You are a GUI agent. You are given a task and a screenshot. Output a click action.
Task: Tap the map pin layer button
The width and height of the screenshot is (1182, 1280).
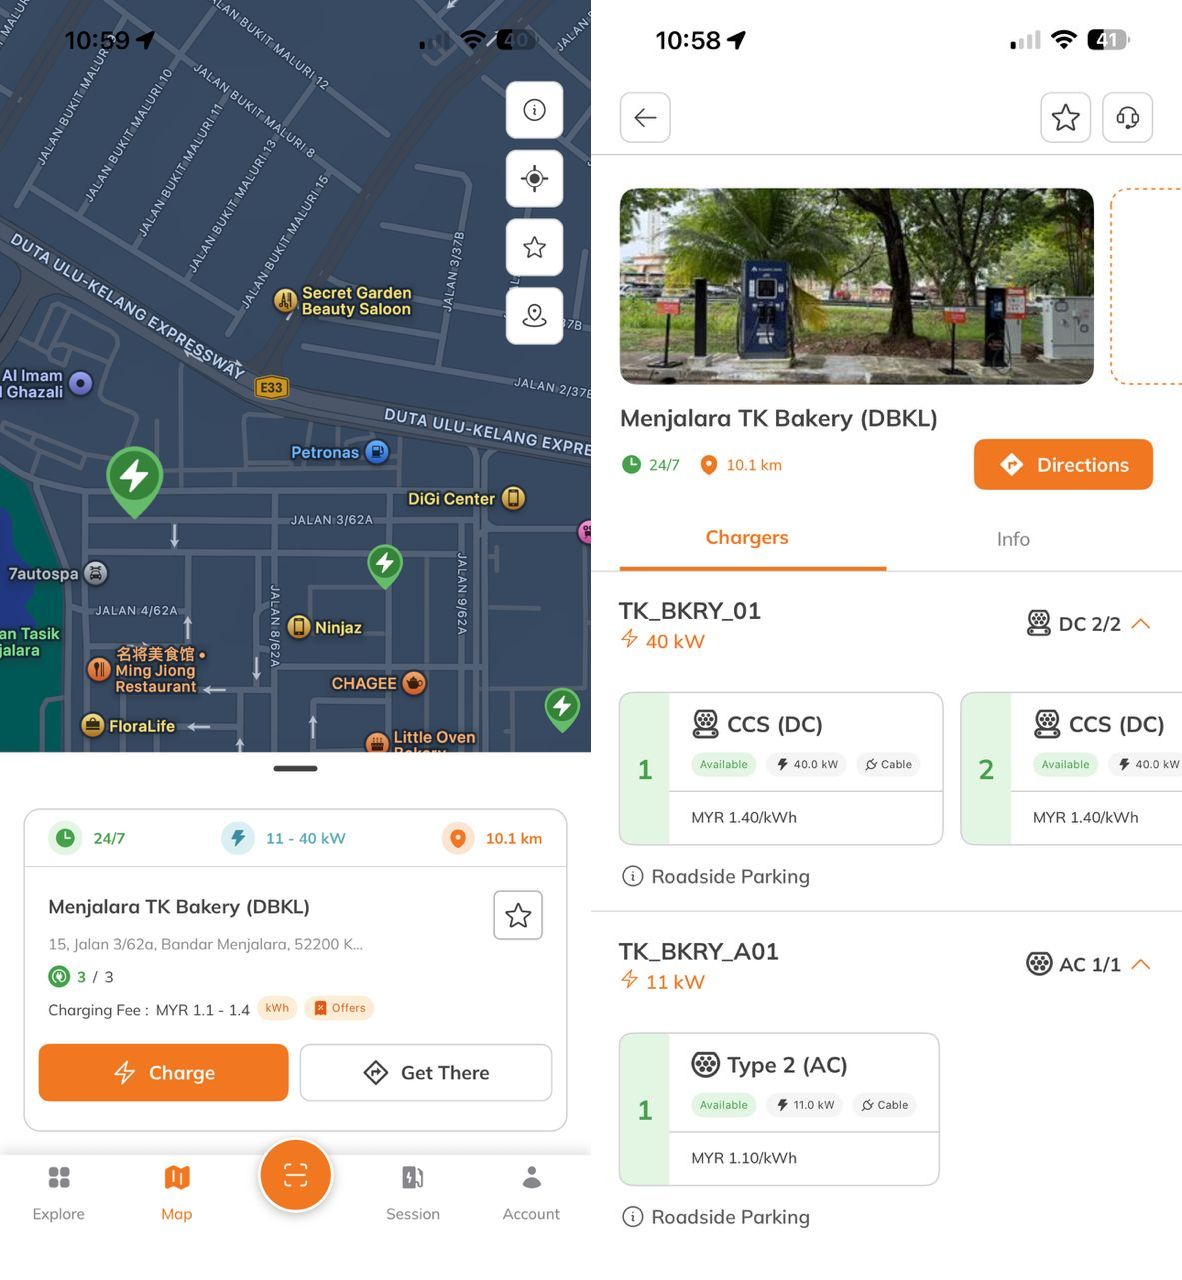[x=534, y=316]
